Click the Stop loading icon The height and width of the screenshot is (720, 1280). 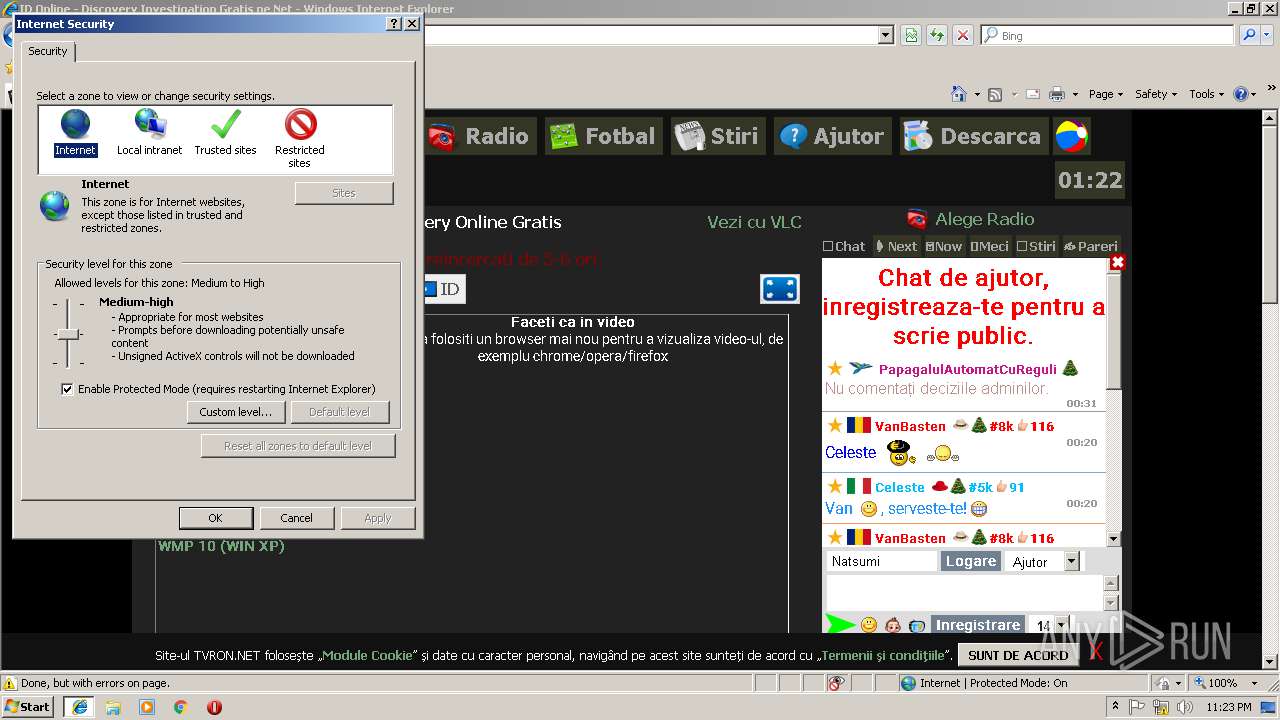(963, 35)
